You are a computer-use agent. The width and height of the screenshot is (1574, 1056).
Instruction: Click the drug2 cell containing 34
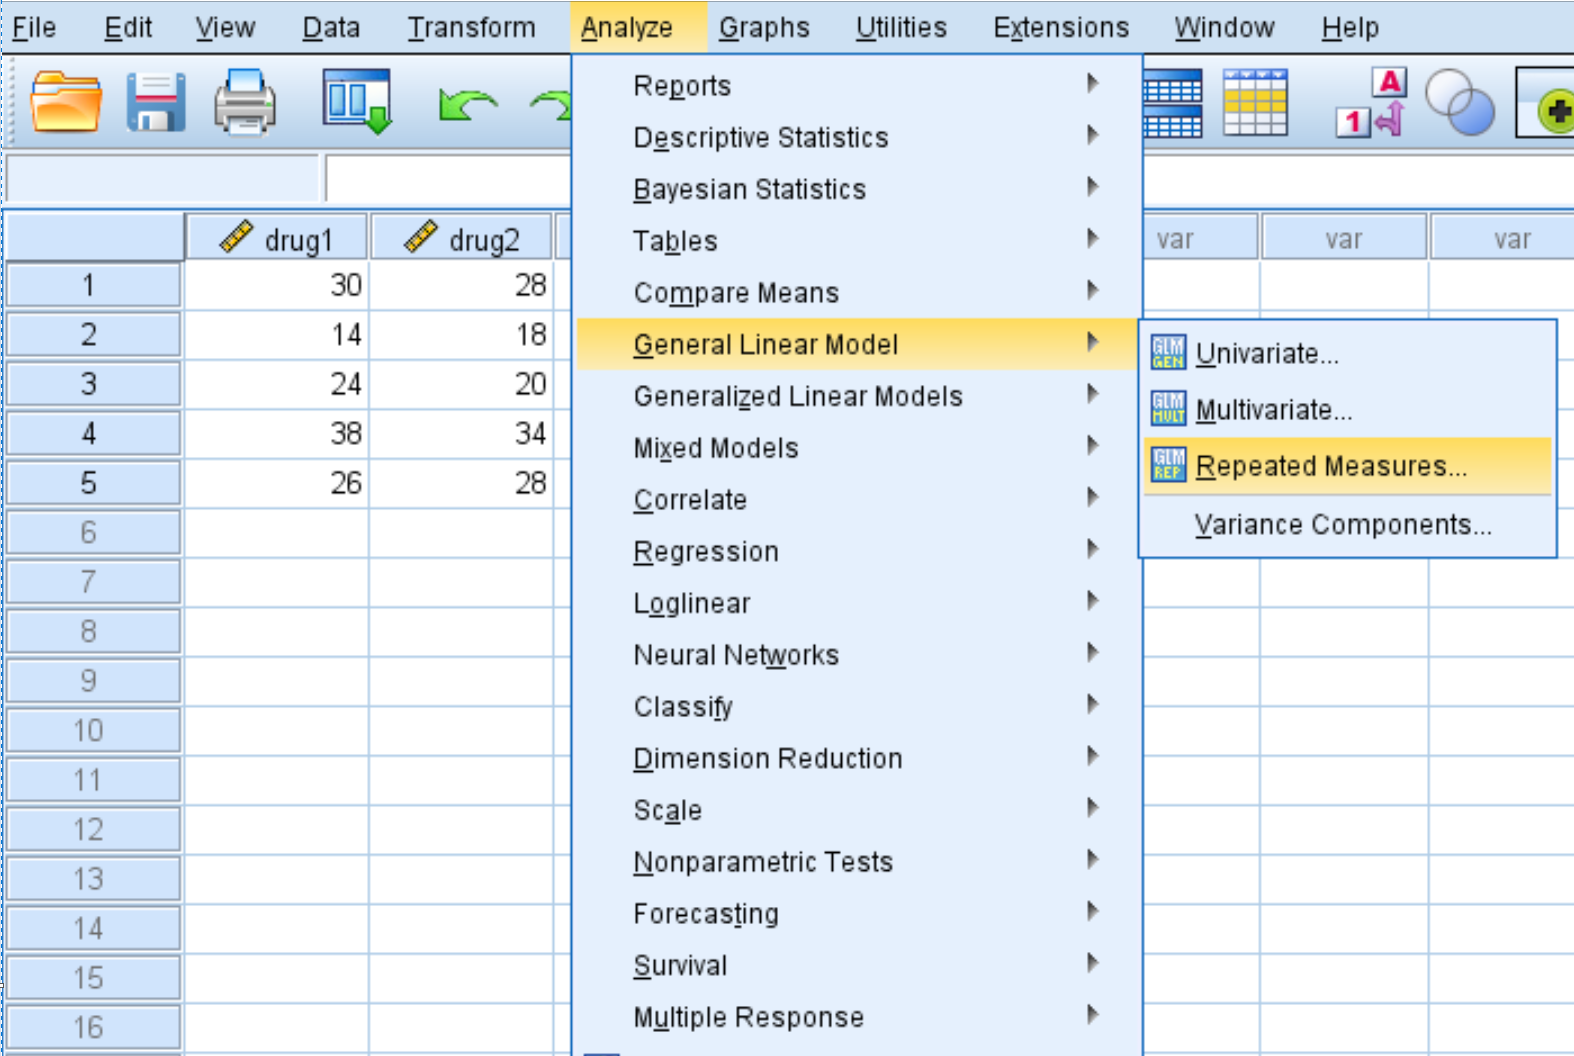pyautogui.click(x=462, y=434)
